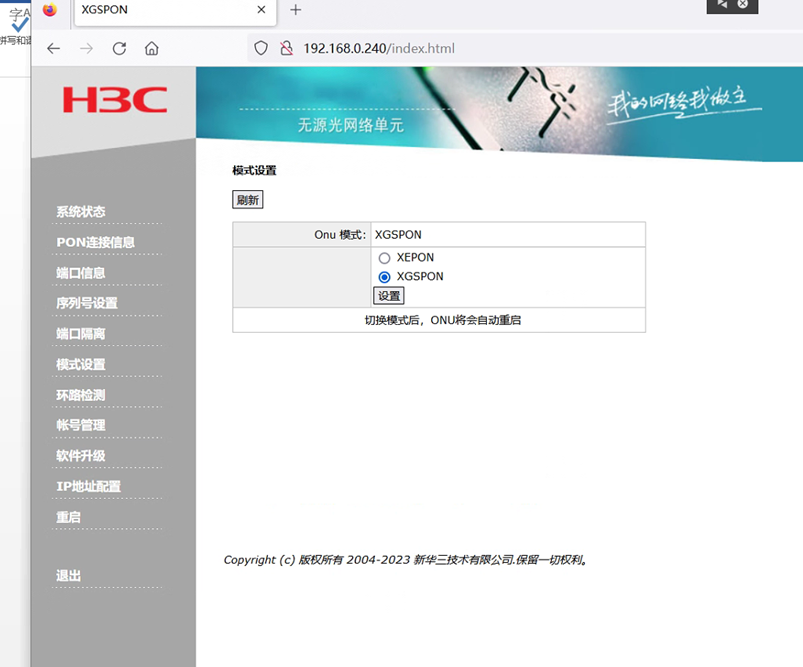Viewport: 803px width, 667px height.
Task: Click the 设置 apply button
Action: click(x=389, y=296)
